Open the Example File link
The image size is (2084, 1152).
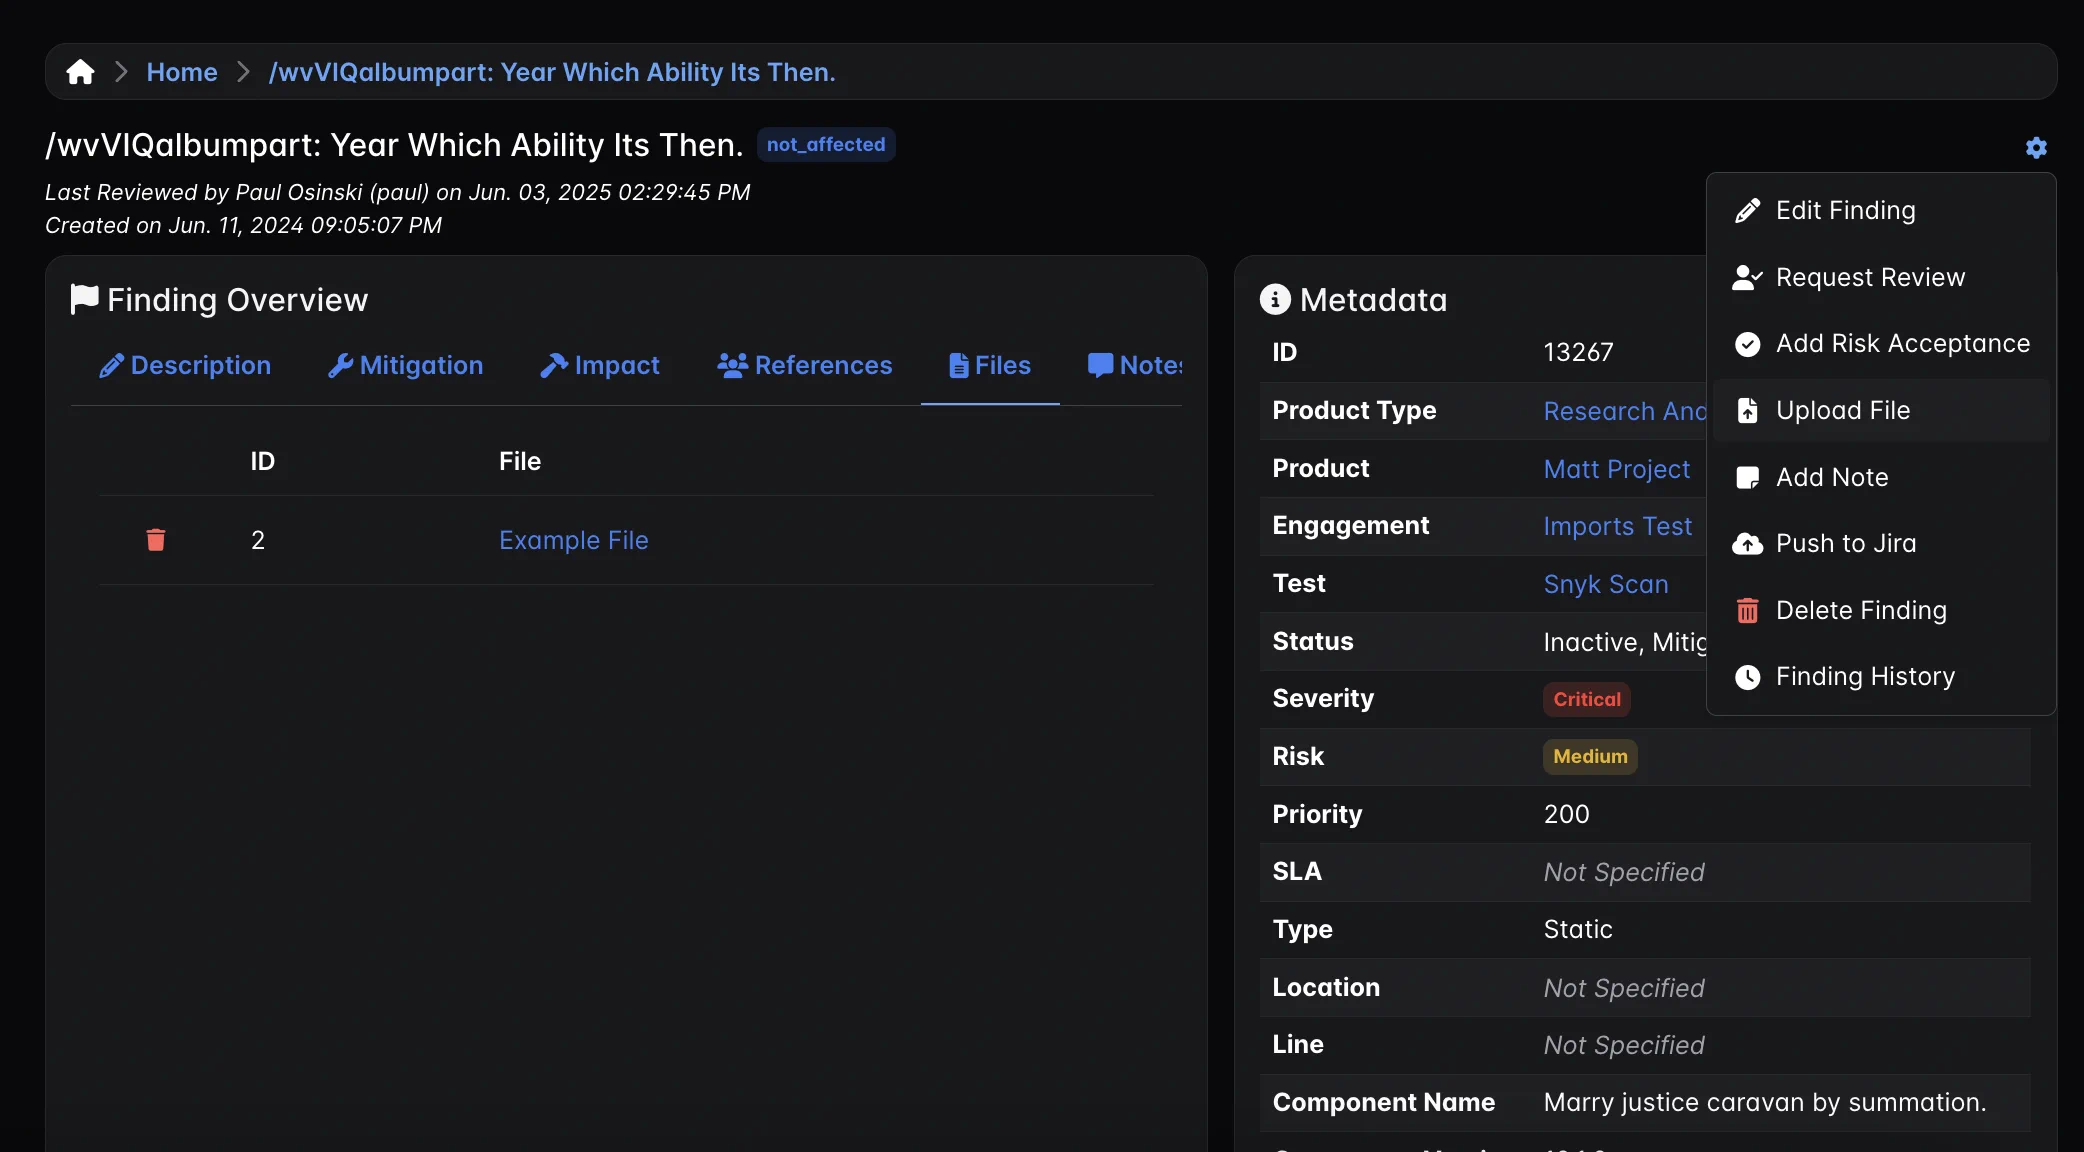(x=573, y=540)
